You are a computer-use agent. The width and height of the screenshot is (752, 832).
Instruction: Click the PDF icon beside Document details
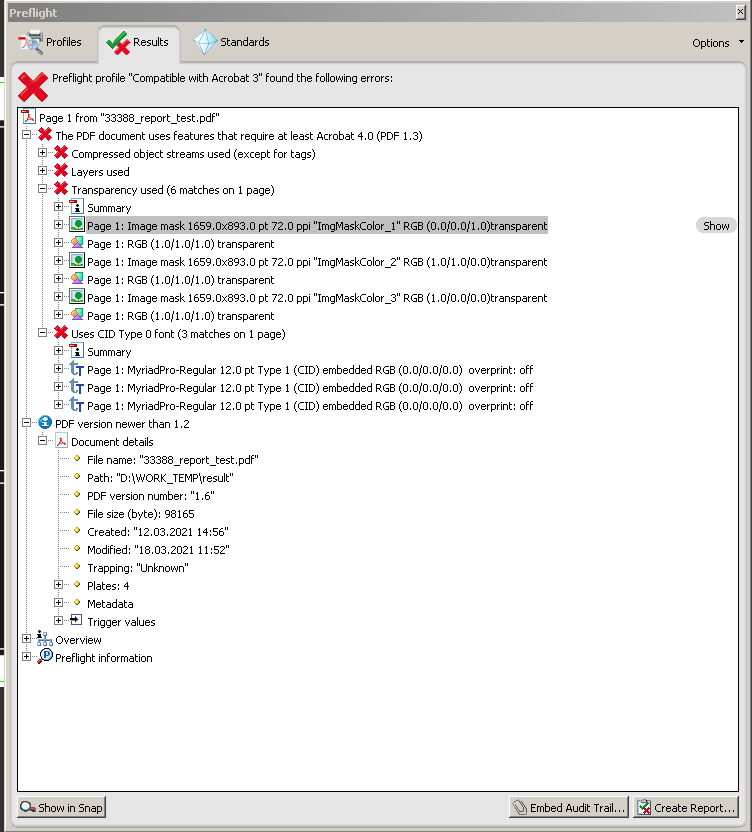click(x=62, y=441)
